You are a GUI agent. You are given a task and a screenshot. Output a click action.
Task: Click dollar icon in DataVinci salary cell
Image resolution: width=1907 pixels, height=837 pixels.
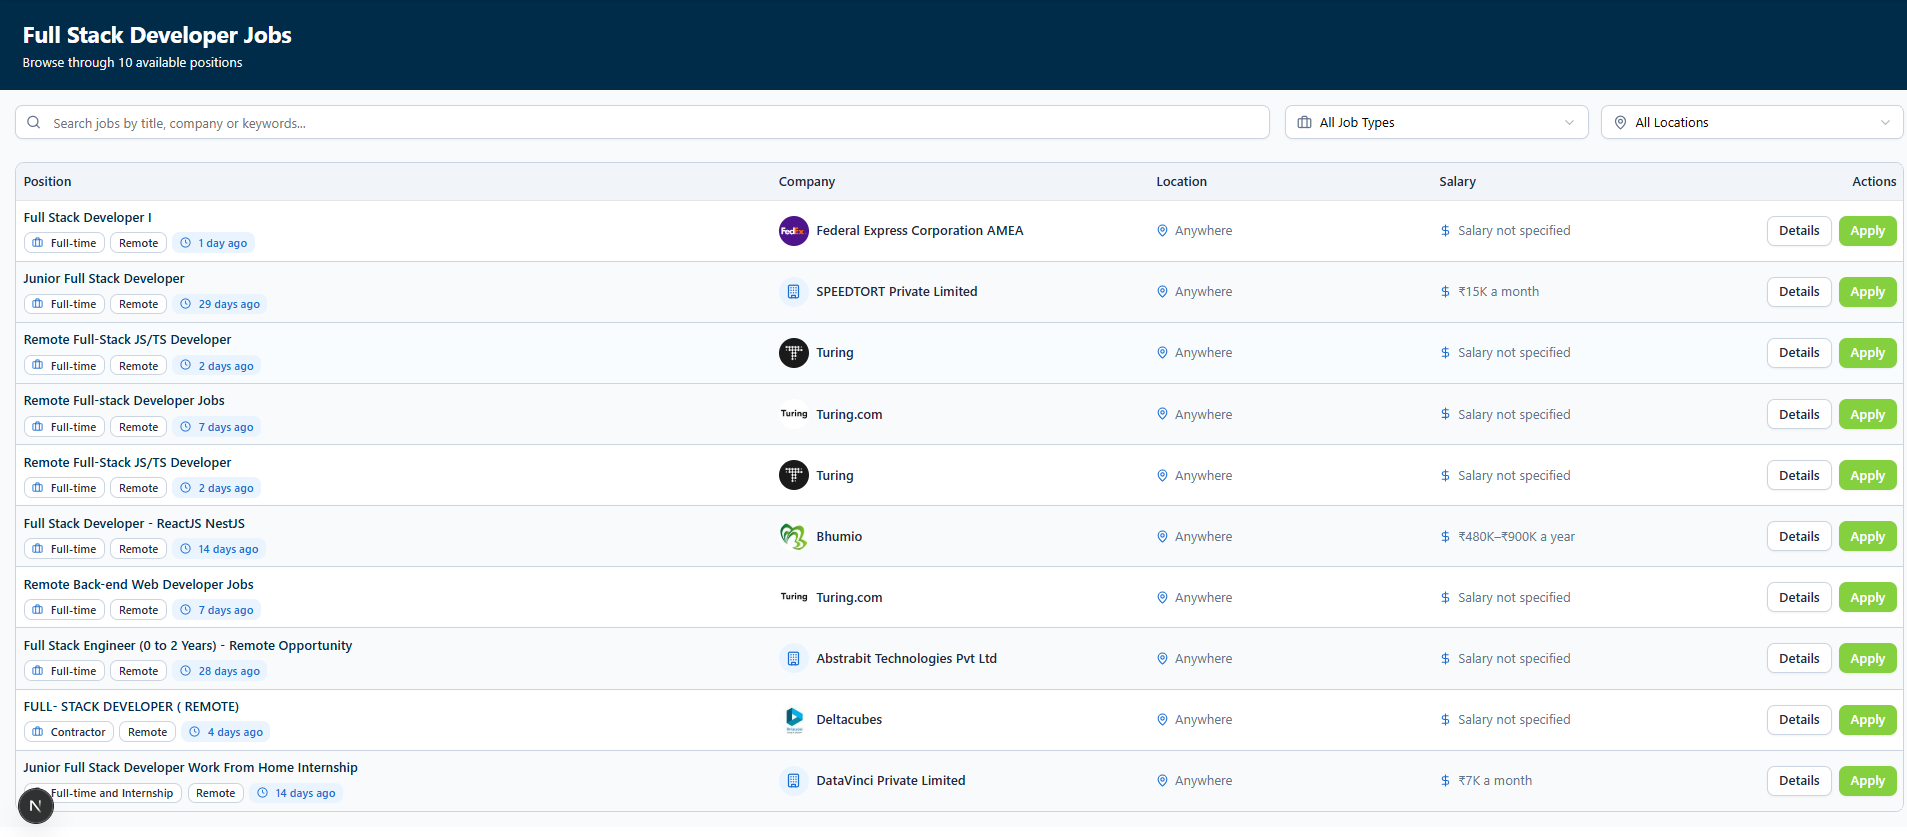click(x=1445, y=781)
